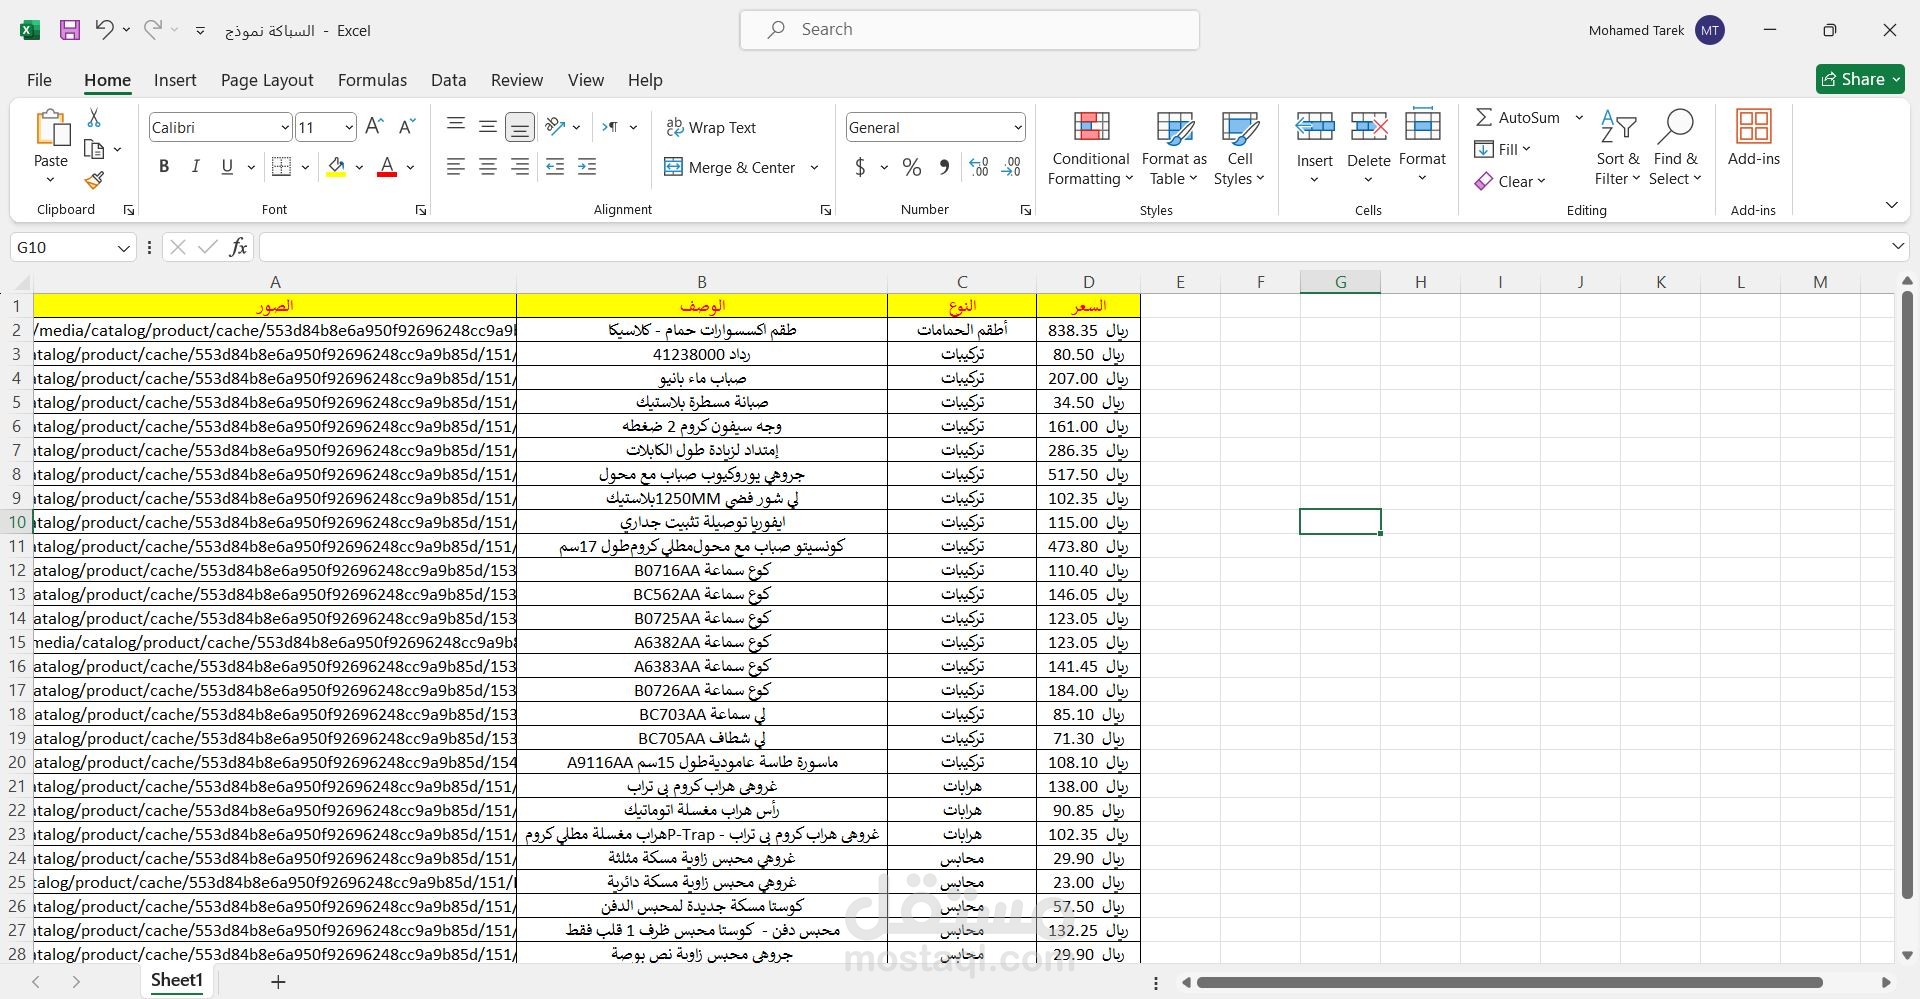Select the Sheet1 sheet tab
Image resolution: width=1920 pixels, height=999 pixels.
point(177,981)
